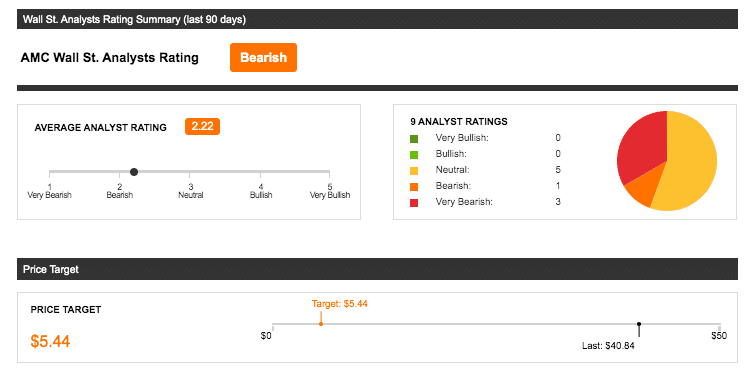Click the red Very Bearish pie slice

640,147
